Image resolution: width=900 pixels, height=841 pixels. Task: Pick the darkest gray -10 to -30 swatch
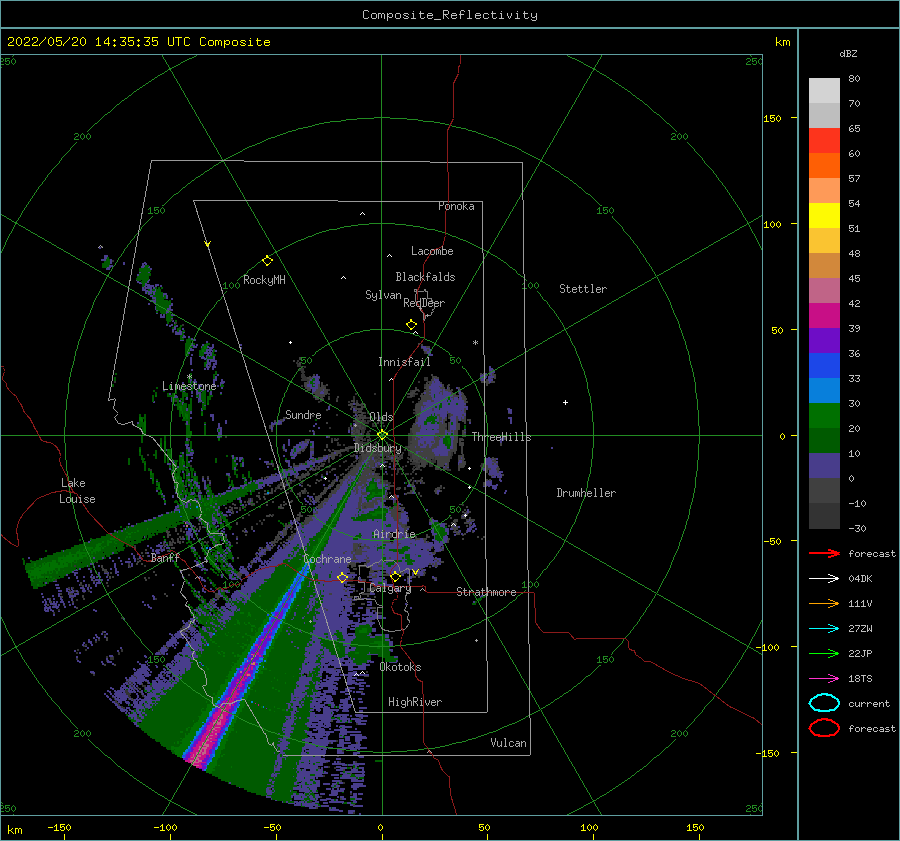(x=824, y=516)
